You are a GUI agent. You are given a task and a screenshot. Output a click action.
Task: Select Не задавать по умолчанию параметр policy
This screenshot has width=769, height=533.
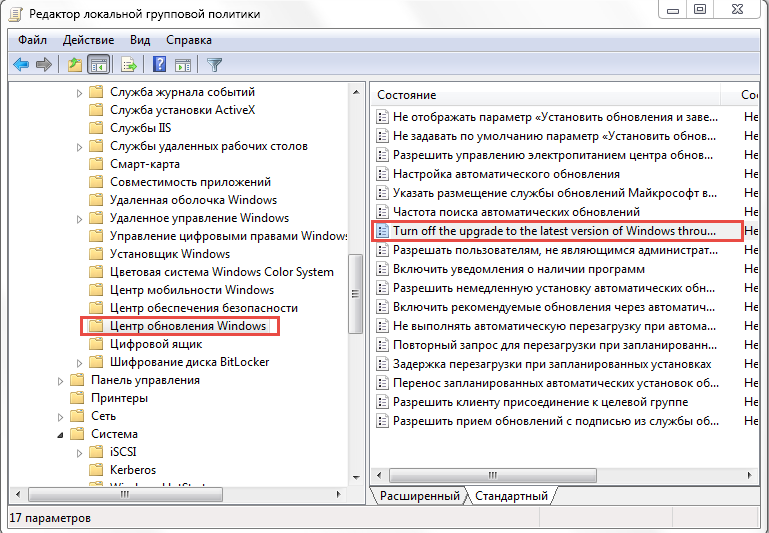pos(554,136)
